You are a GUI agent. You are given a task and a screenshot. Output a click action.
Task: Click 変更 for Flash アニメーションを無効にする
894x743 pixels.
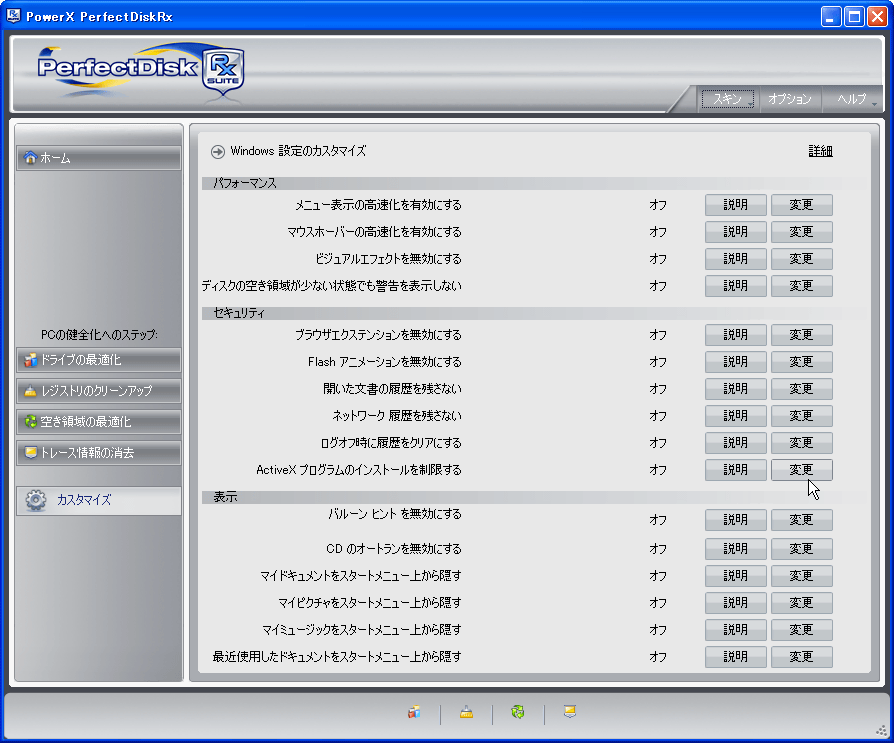[x=802, y=362]
